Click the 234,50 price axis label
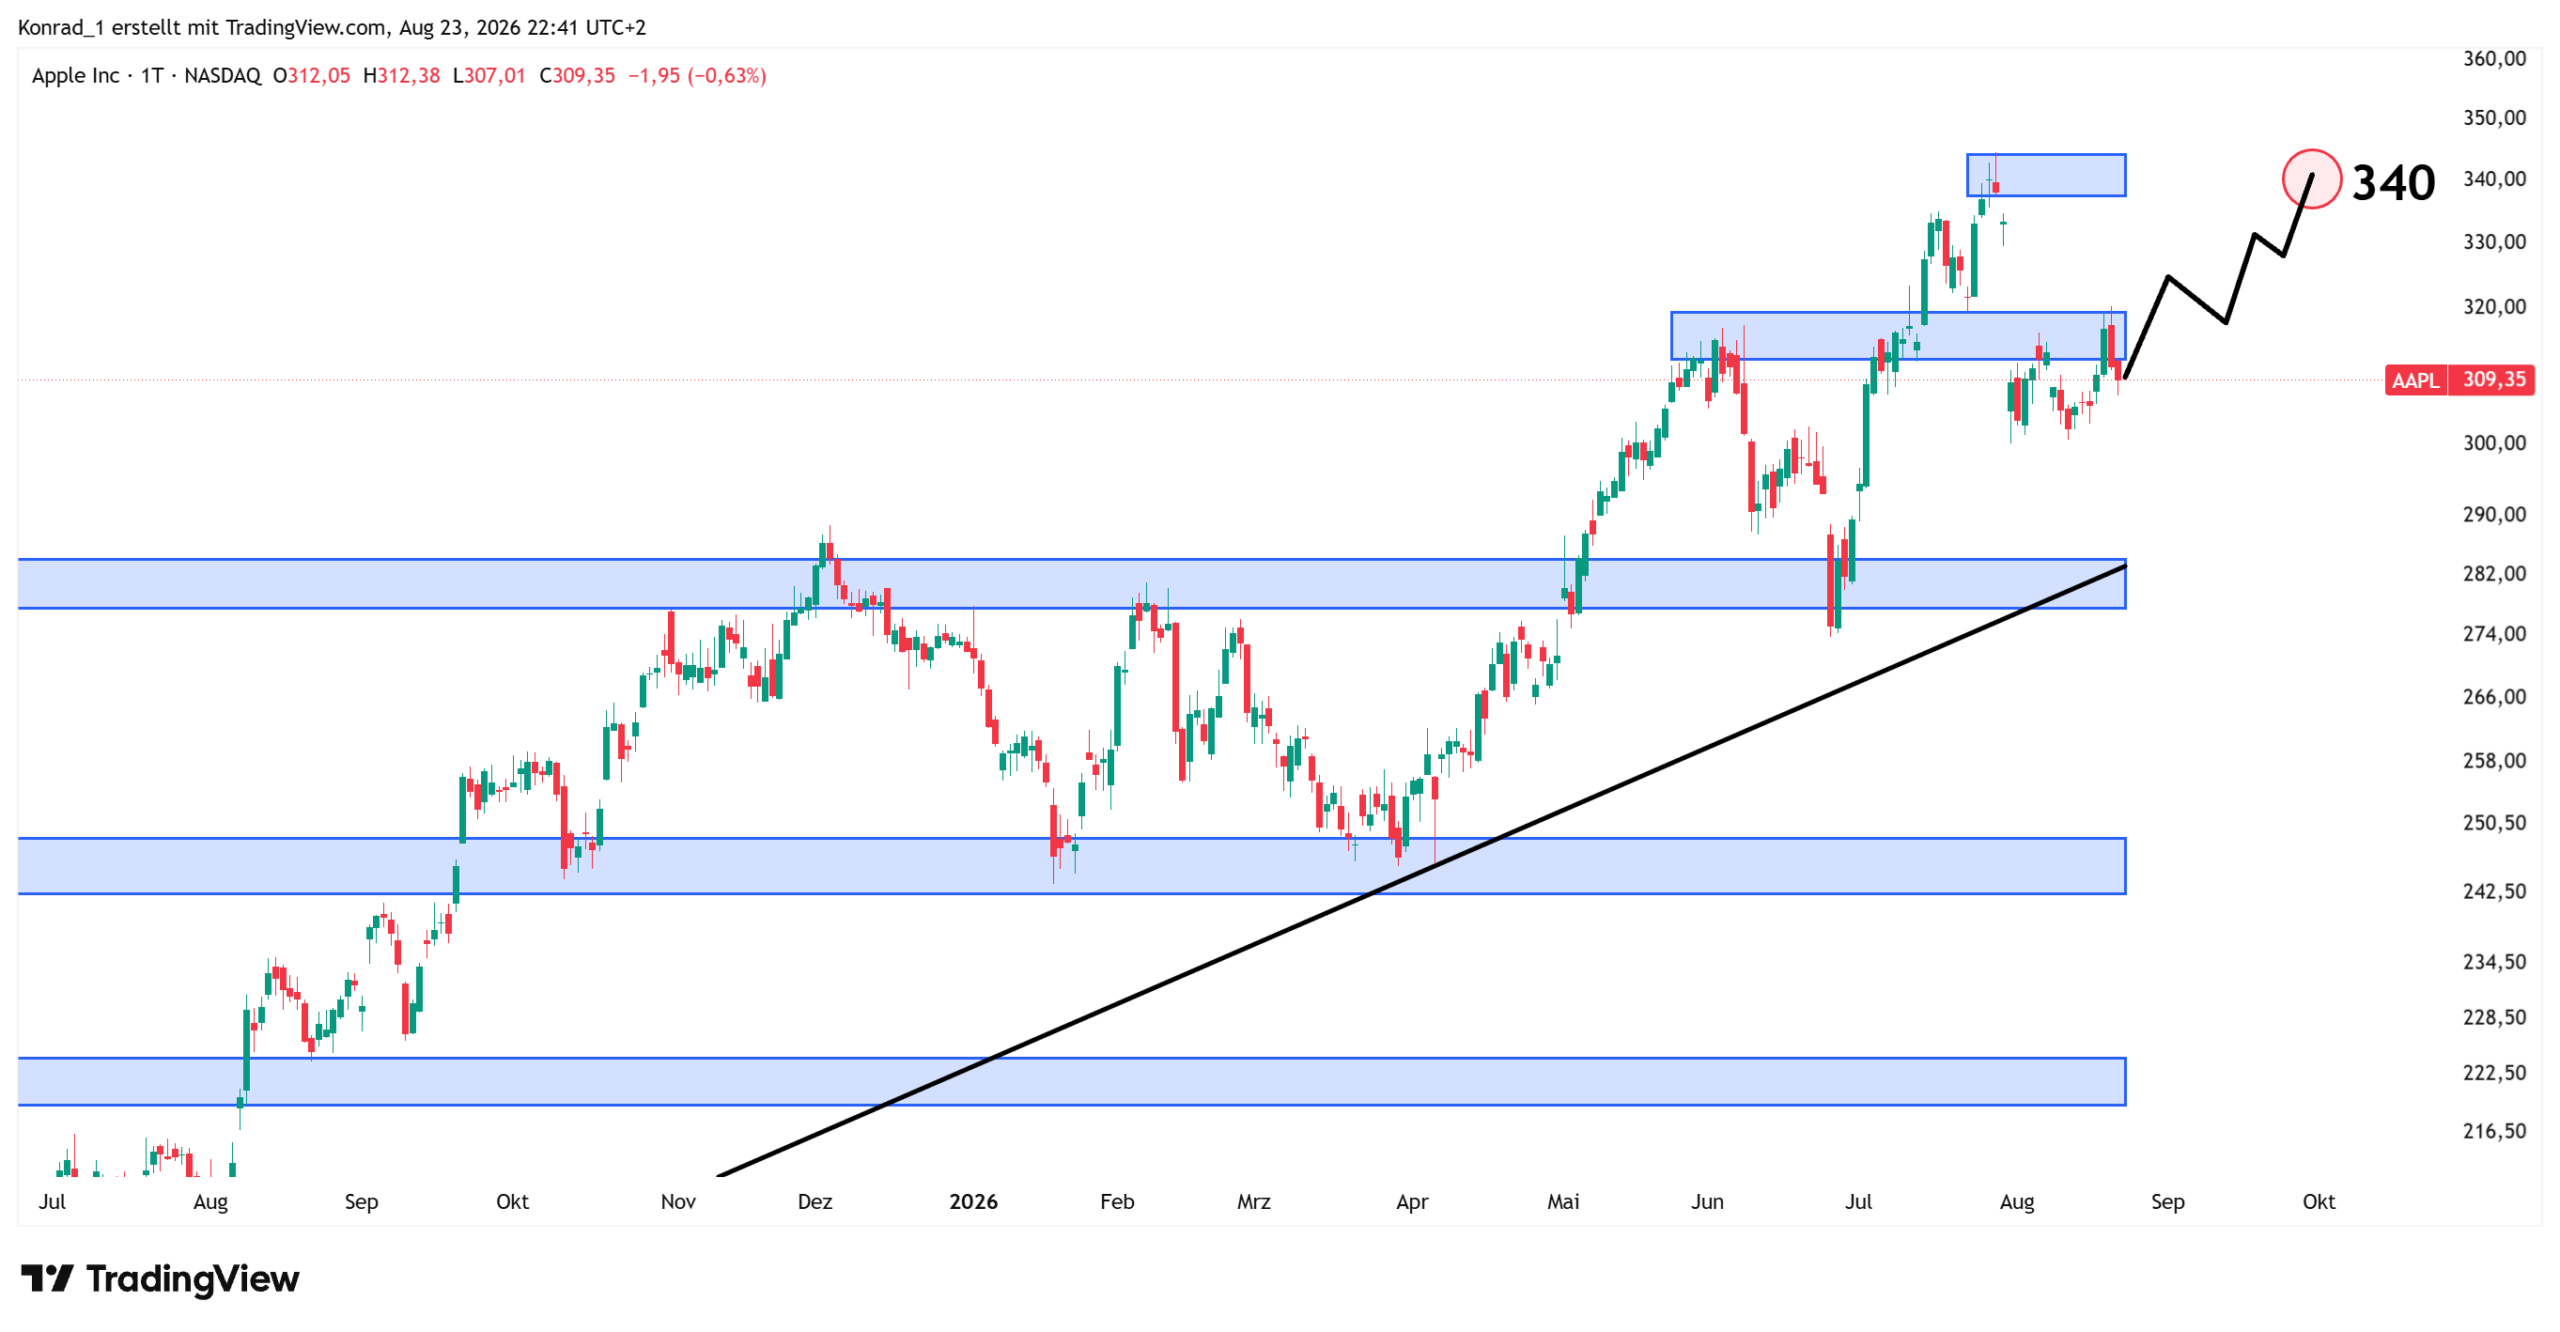The height and width of the screenshot is (1332, 2560). [x=2494, y=962]
